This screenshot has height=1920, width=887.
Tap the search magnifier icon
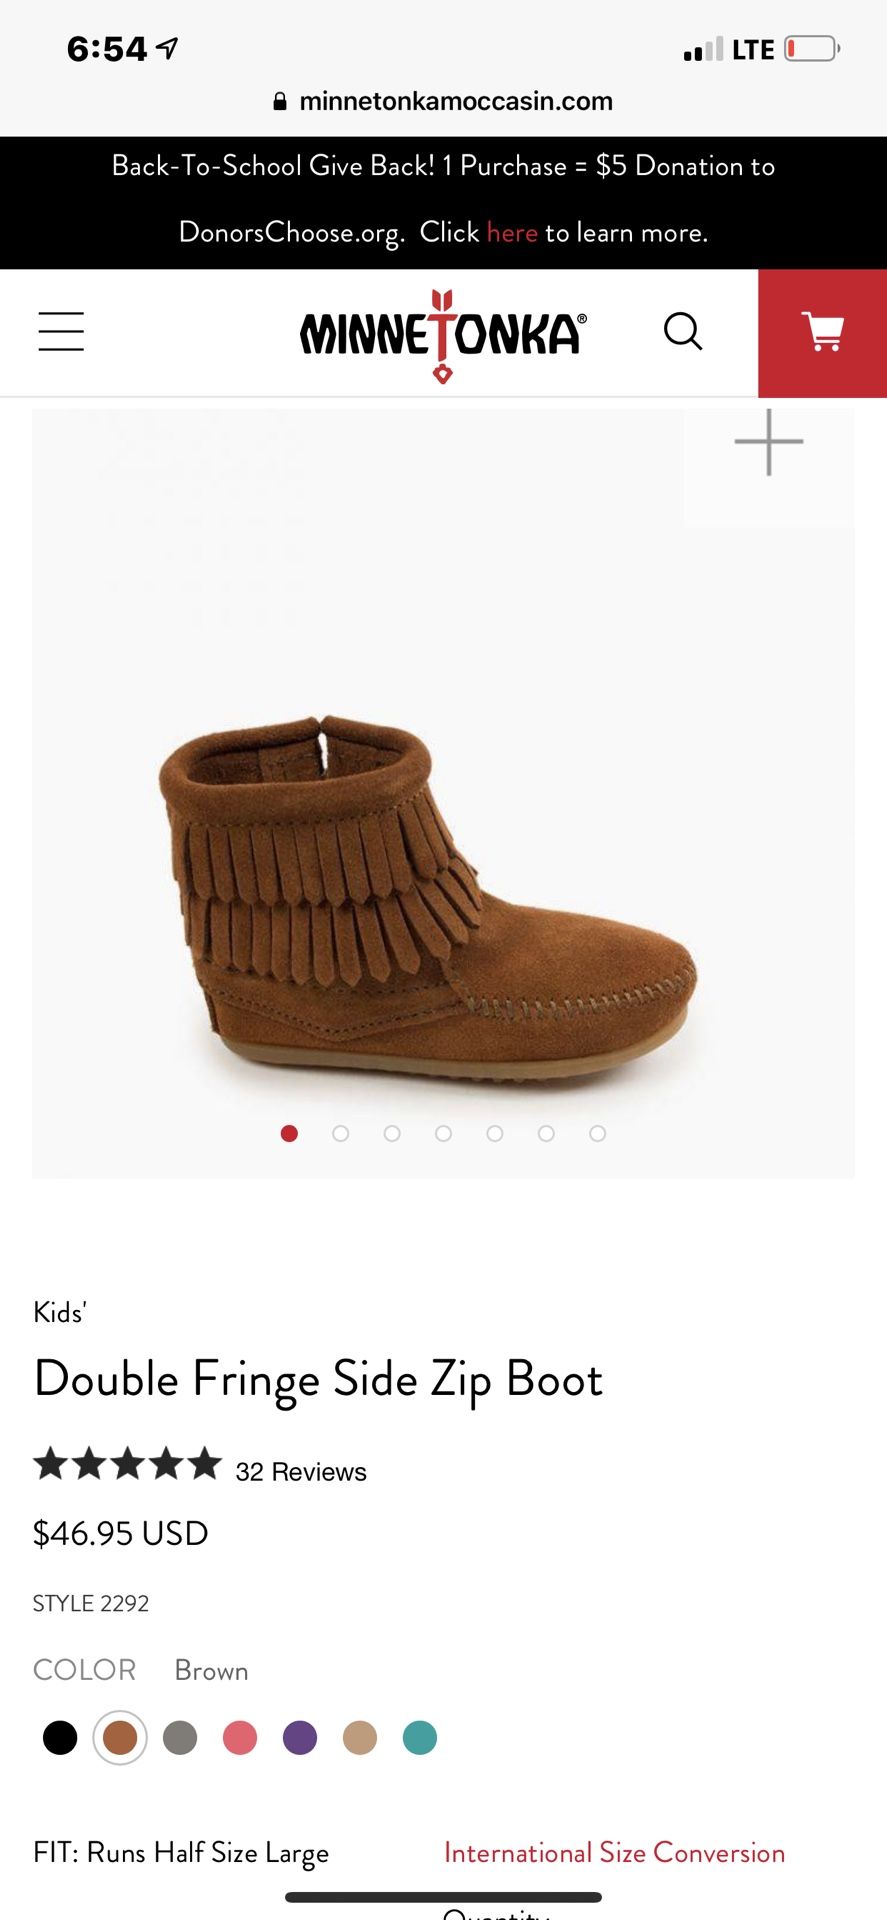click(x=683, y=331)
